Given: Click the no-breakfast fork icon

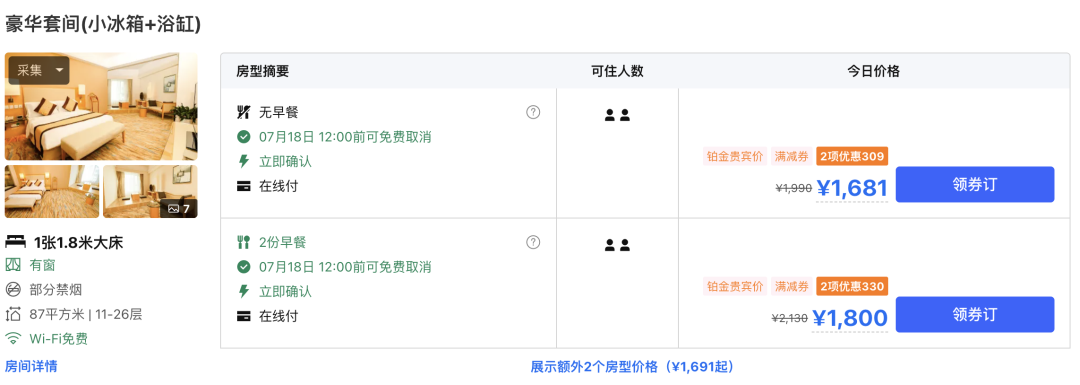Looking at the screenshot, I should pyautogui.click(x=243, y=112).
